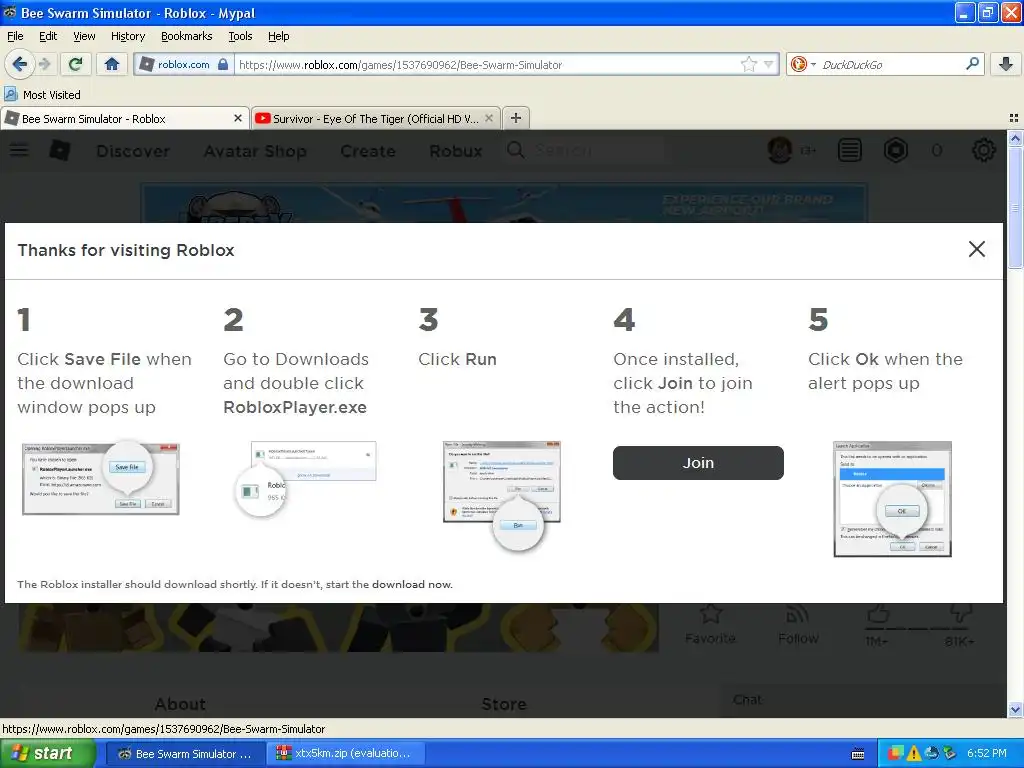This screenshot has width=1024, height=768.
Task: Switch to xtx5km.zip taskbar item
Action: [x=345, y=754]
